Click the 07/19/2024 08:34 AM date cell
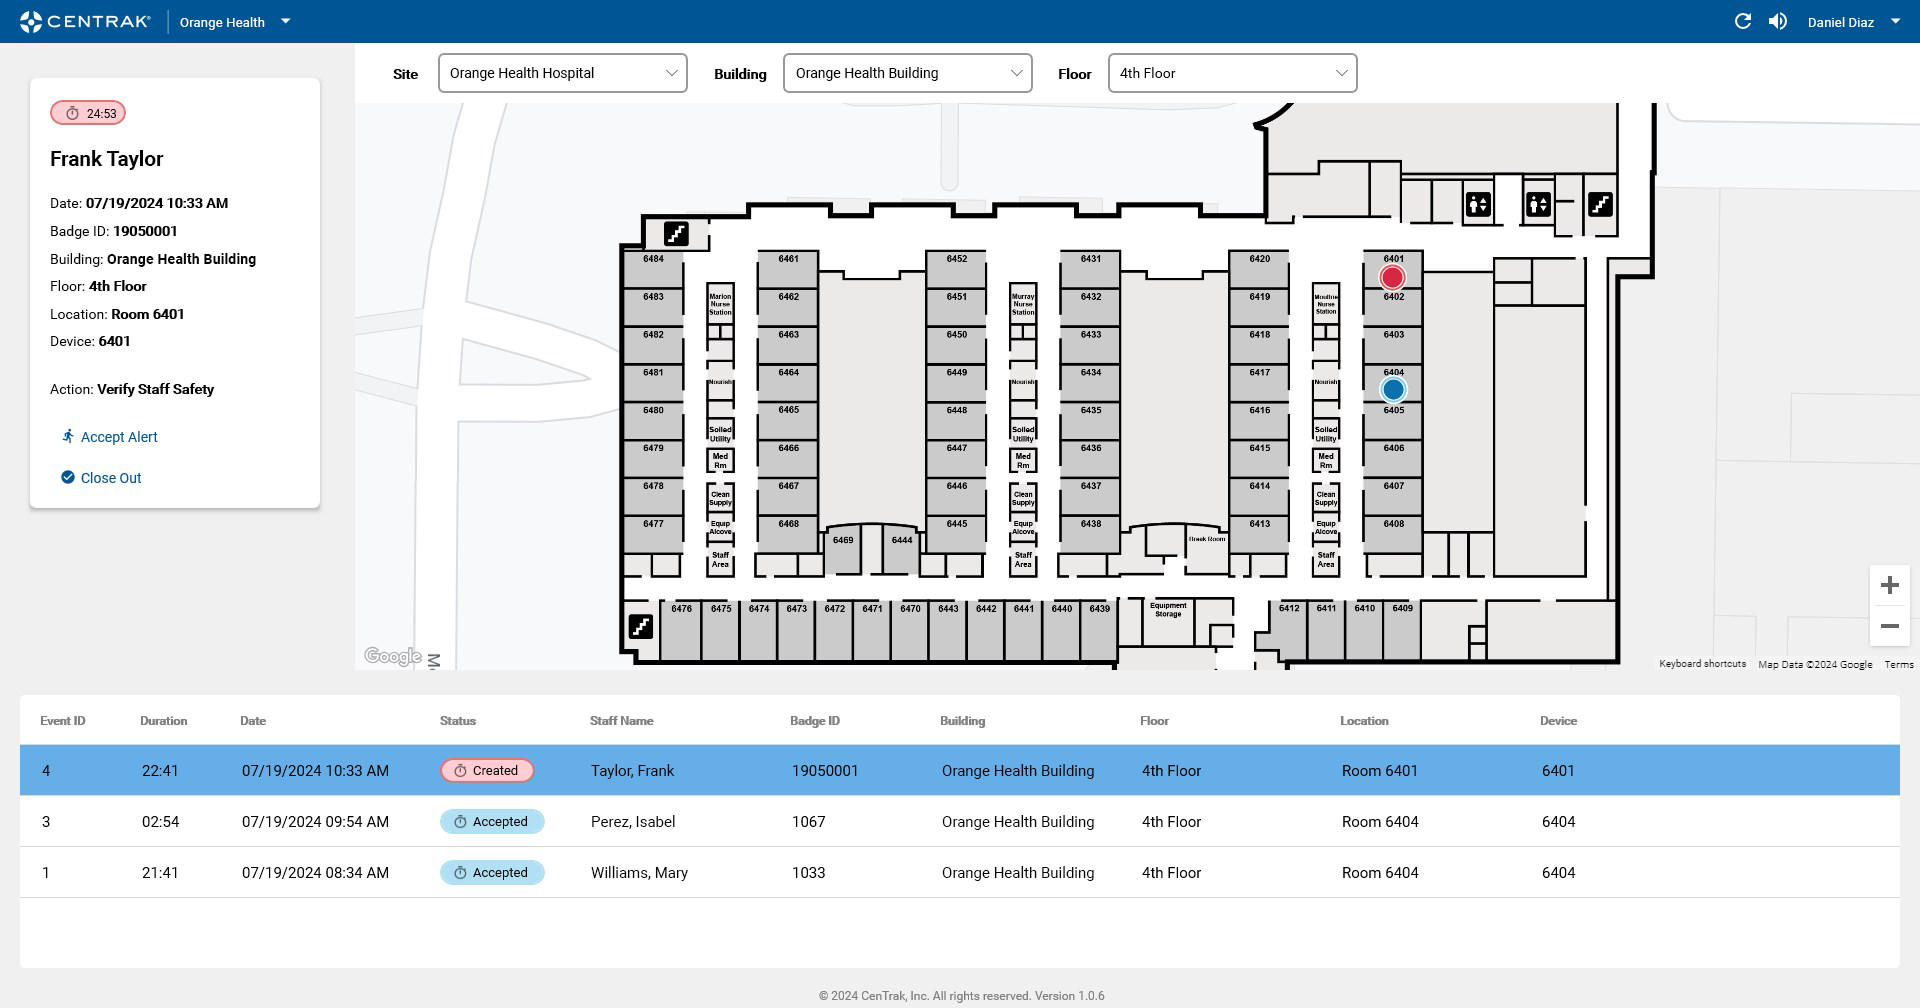 coord(315,873)
